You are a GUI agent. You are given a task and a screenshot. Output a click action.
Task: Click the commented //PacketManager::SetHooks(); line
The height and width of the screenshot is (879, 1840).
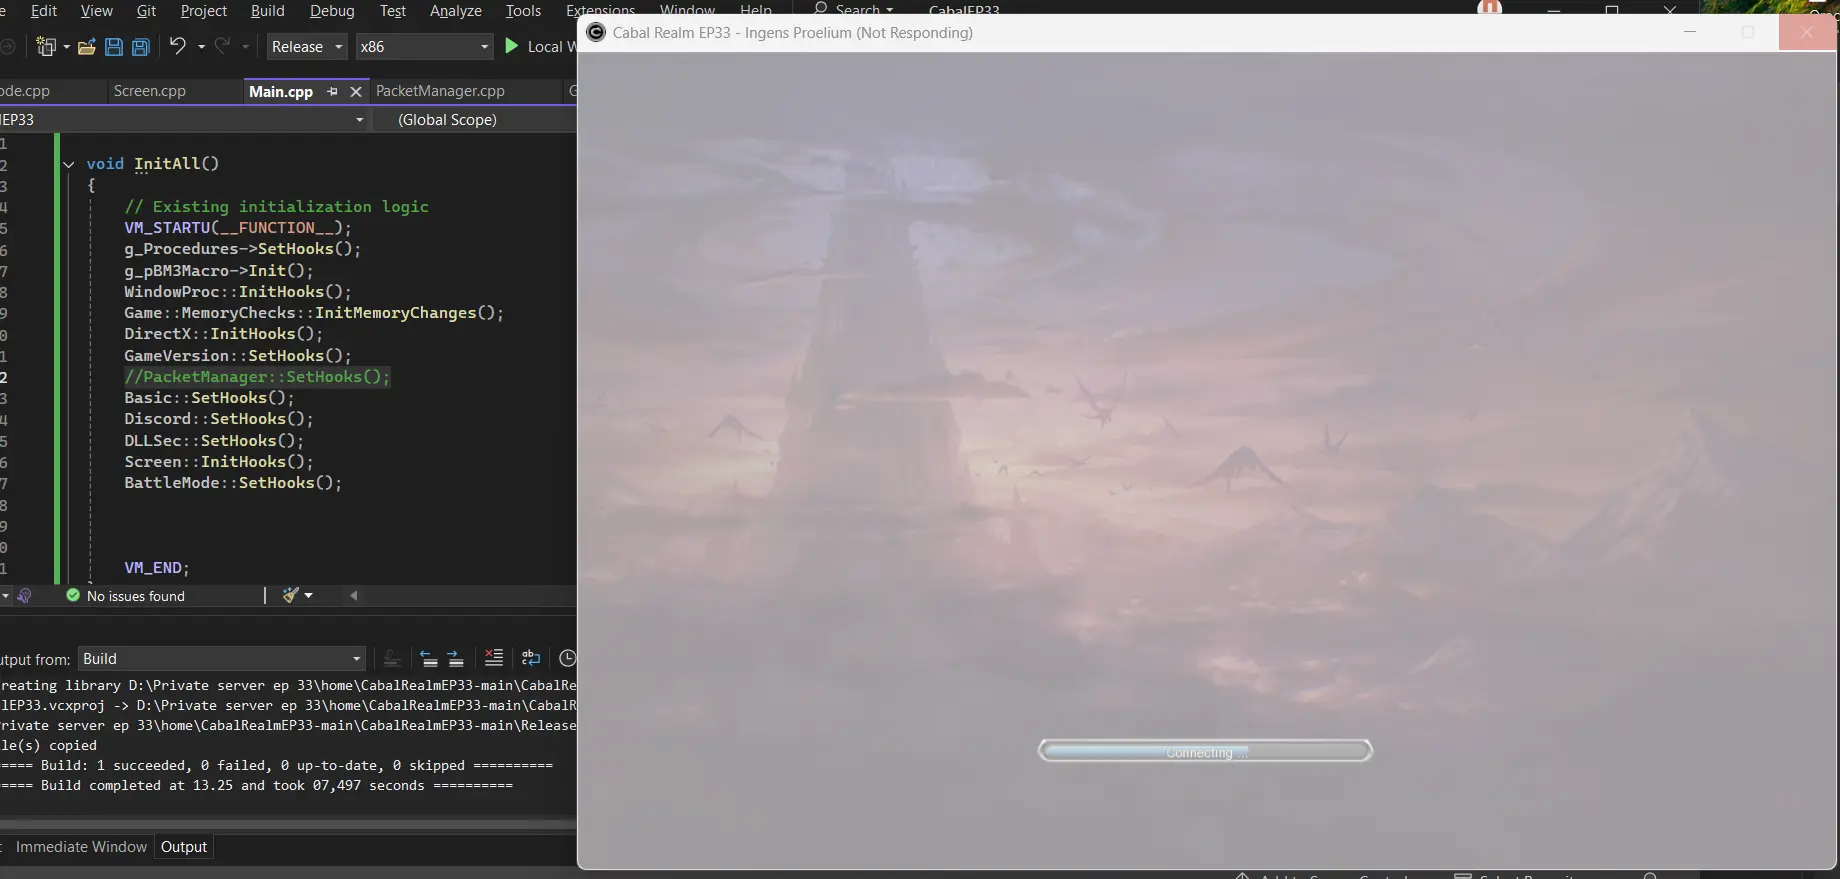(257, 377)
